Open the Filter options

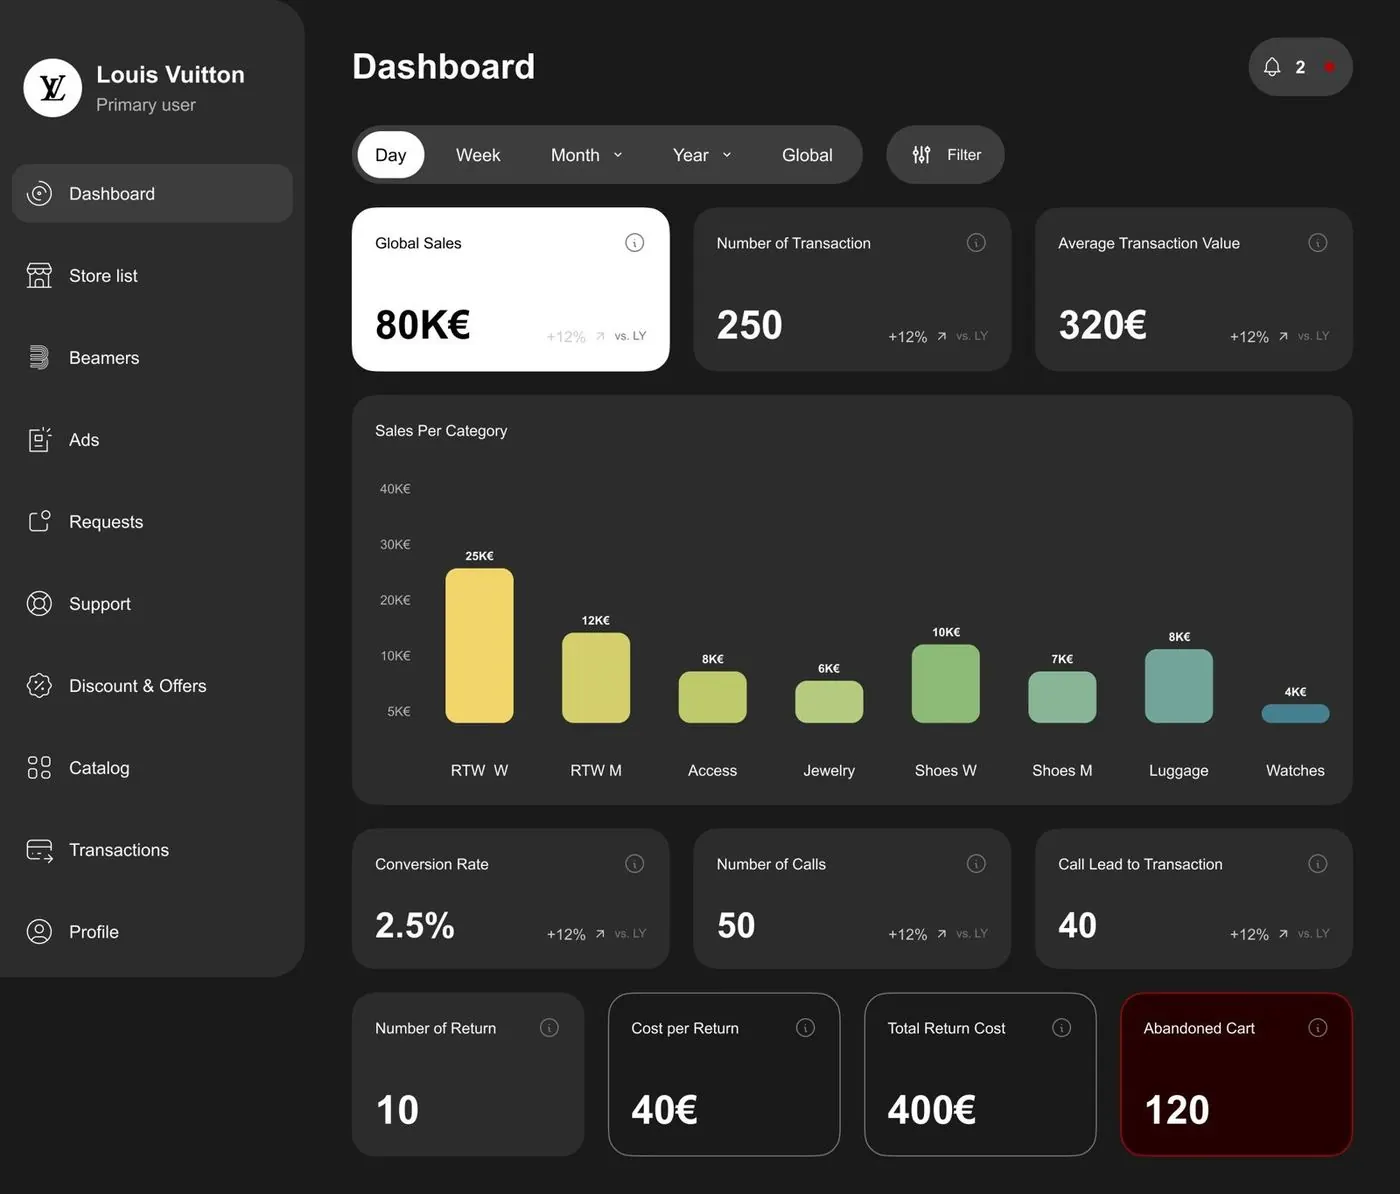tap(945, 155)
